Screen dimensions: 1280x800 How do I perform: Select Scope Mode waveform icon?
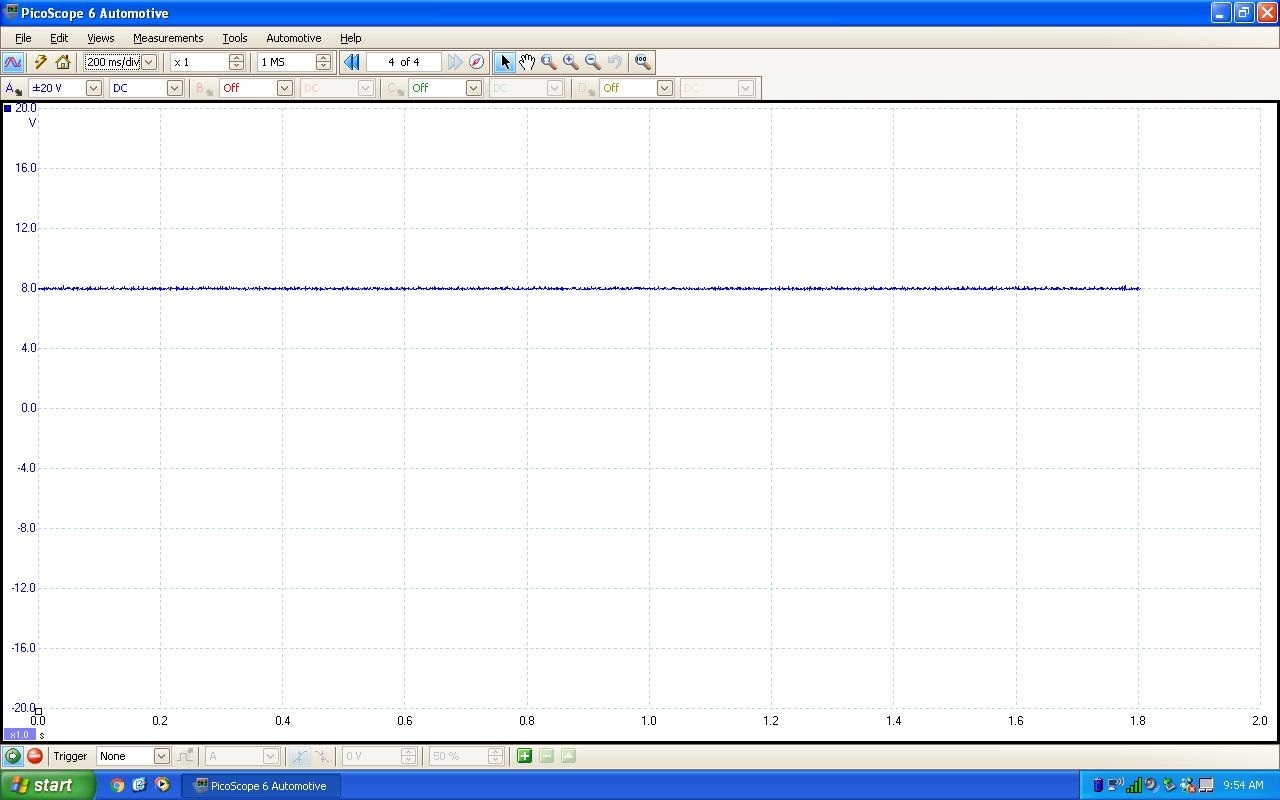[13, 62]
